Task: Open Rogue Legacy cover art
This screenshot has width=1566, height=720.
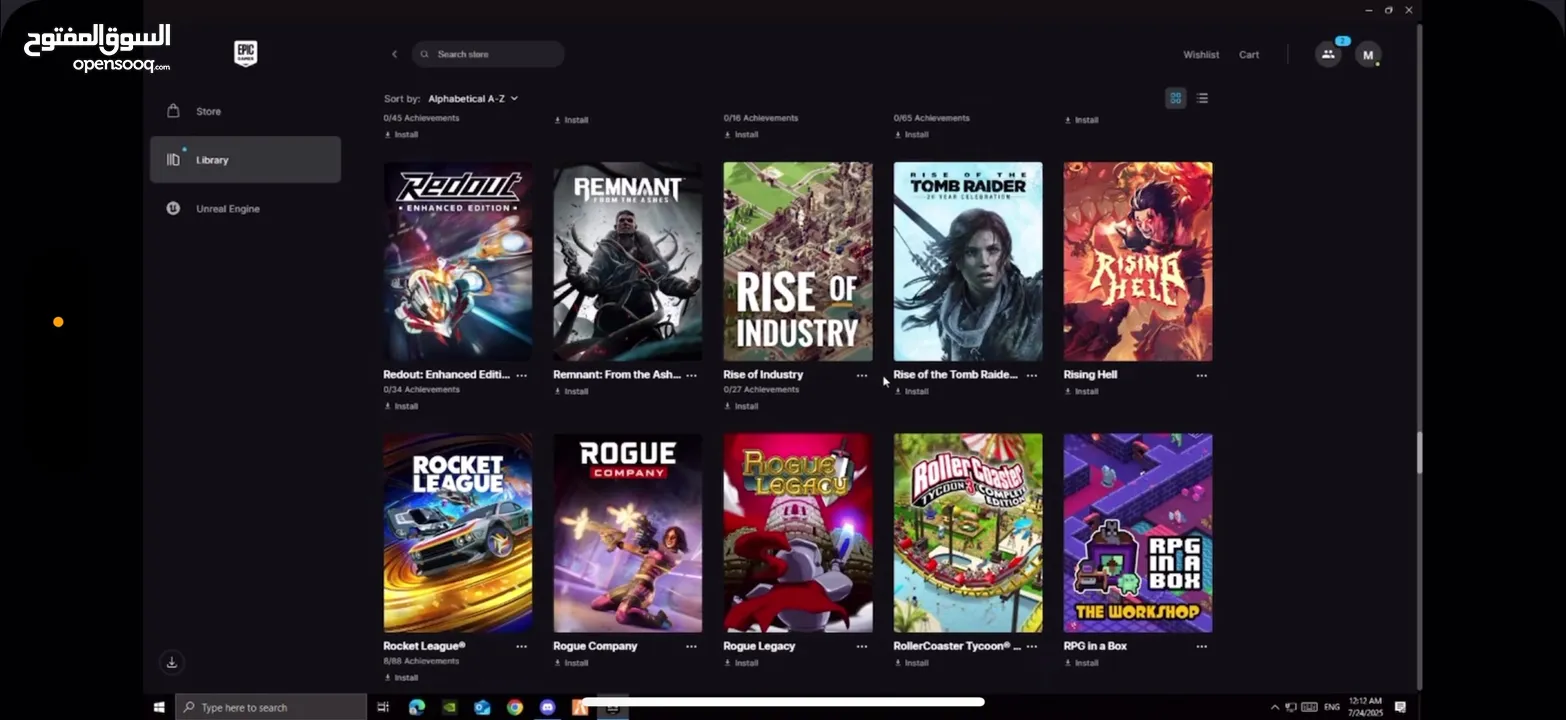Action: point(798,533)
